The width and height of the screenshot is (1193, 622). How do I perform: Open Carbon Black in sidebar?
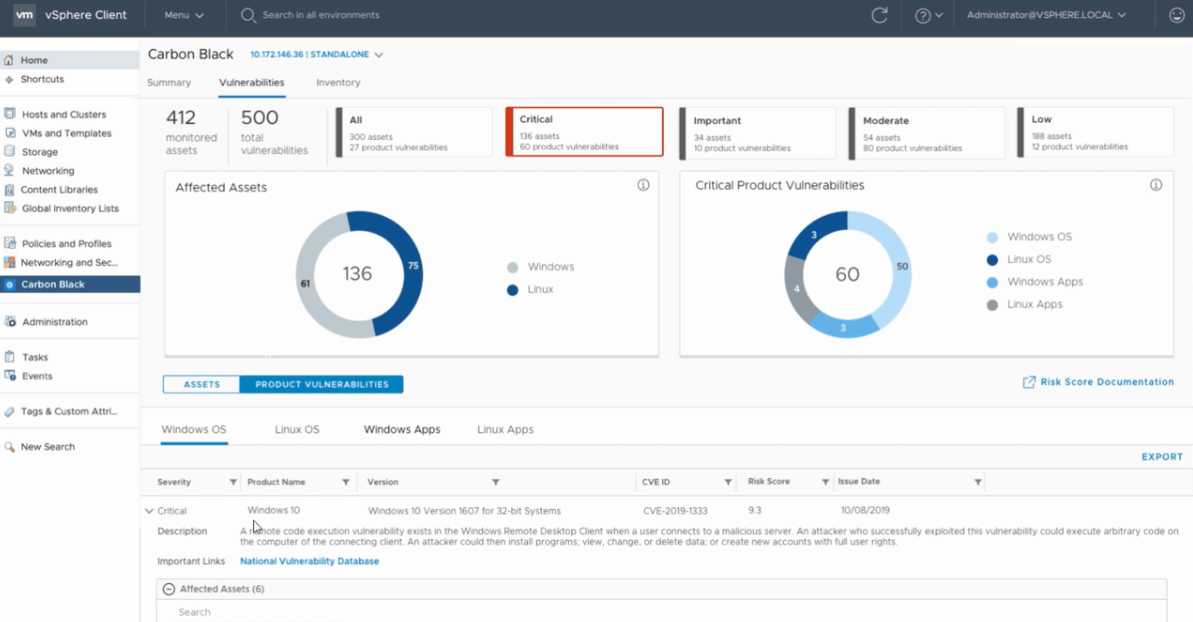click(70, 284)
